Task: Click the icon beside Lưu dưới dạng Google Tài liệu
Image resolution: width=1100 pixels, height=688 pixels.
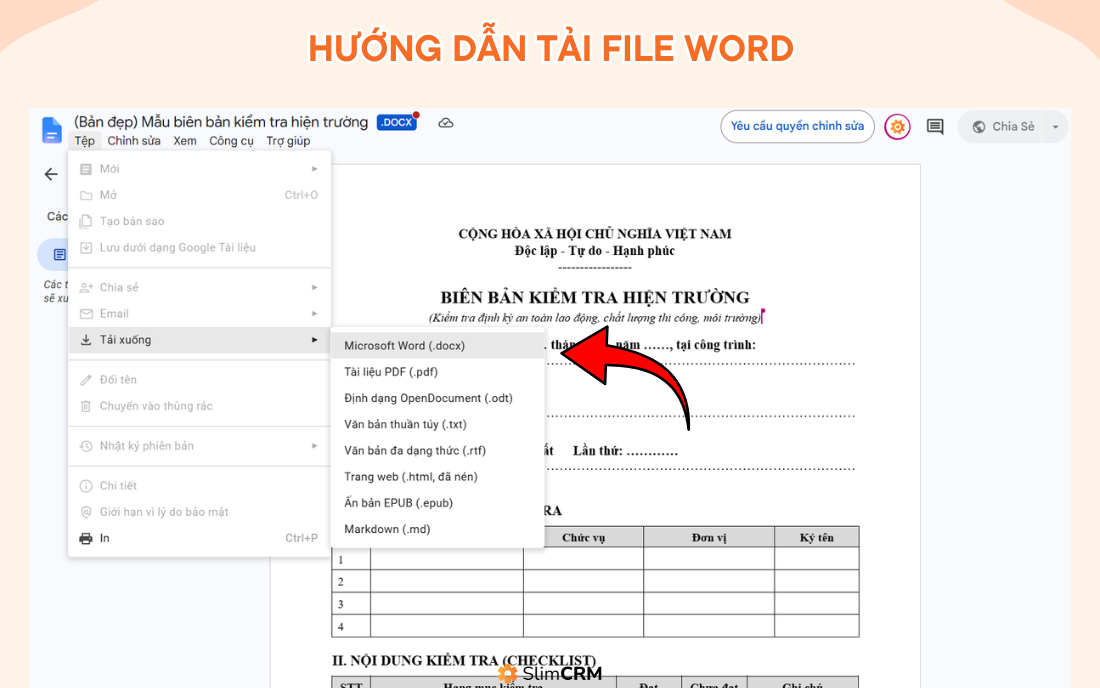Action: (86, 248)
